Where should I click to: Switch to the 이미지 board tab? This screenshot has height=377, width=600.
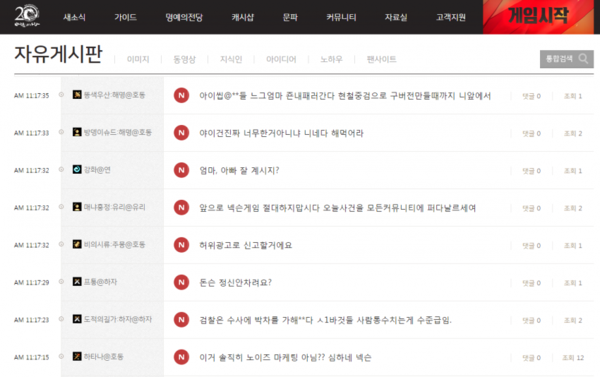pyautogui.click(x=138, y=59)
